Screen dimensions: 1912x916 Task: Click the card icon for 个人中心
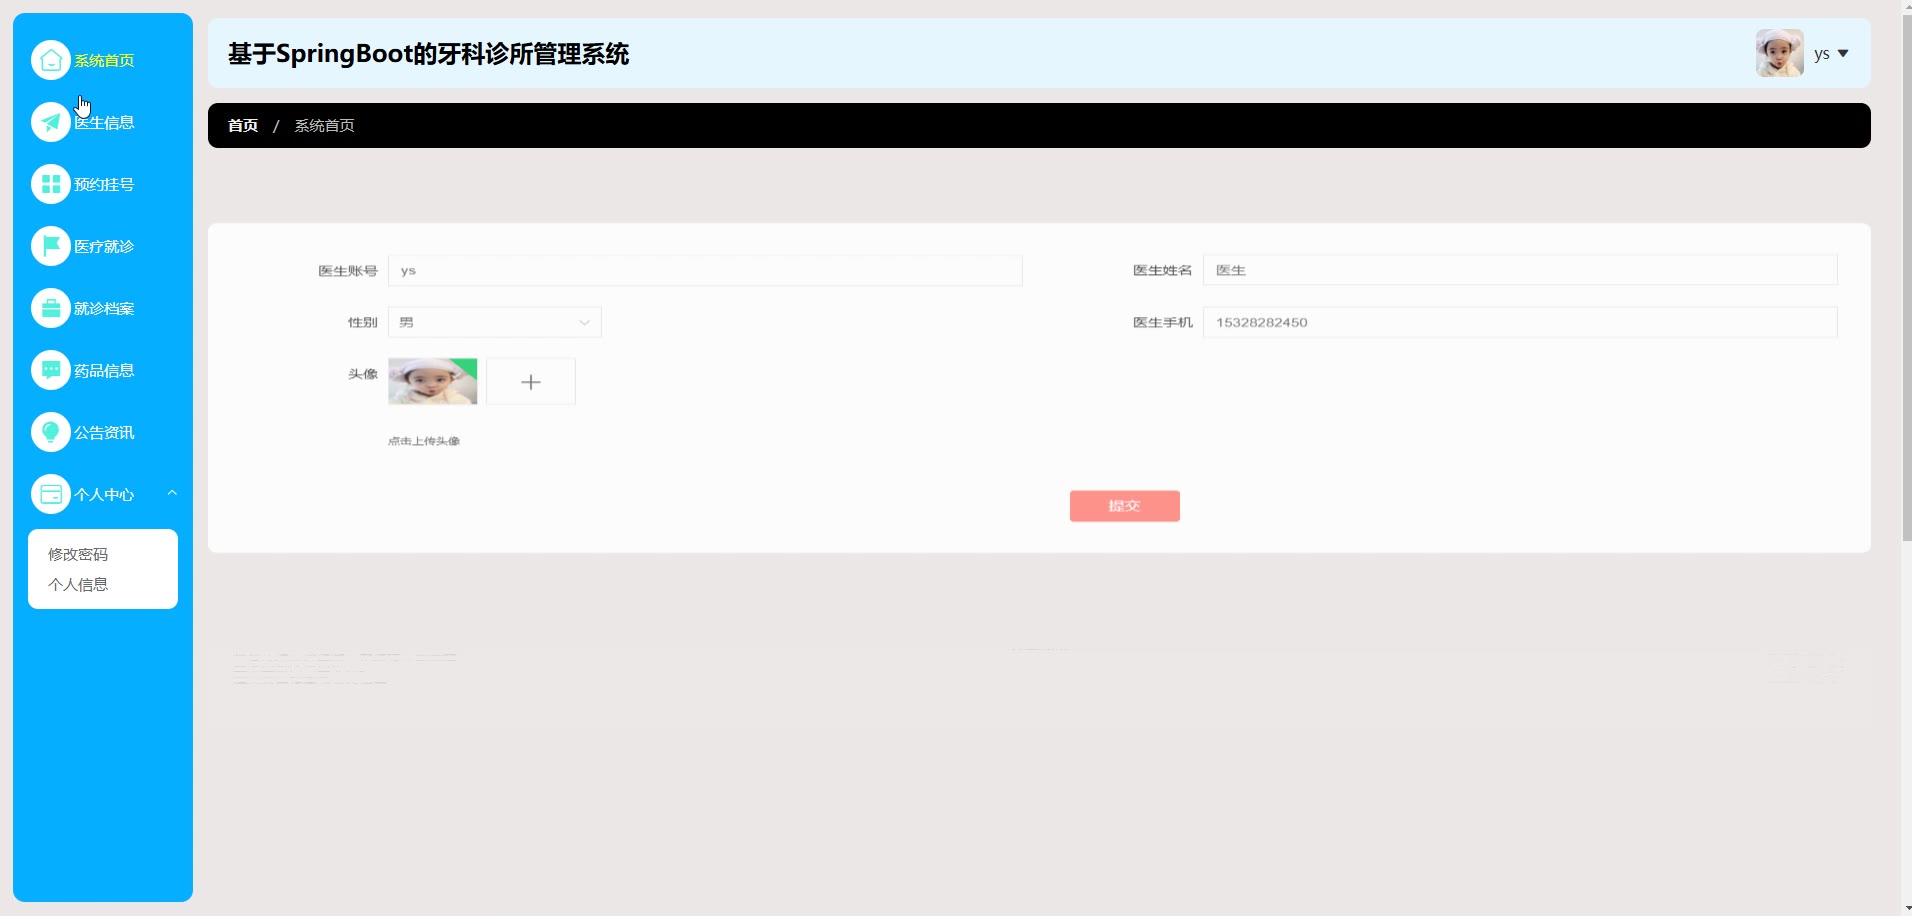(50, 494)
